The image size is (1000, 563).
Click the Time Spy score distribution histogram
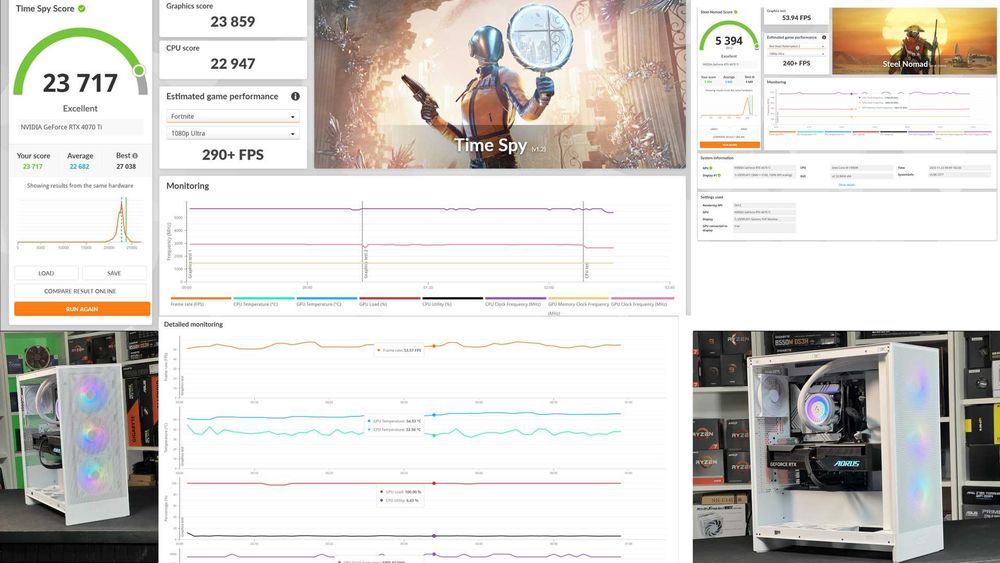point(80,221)
